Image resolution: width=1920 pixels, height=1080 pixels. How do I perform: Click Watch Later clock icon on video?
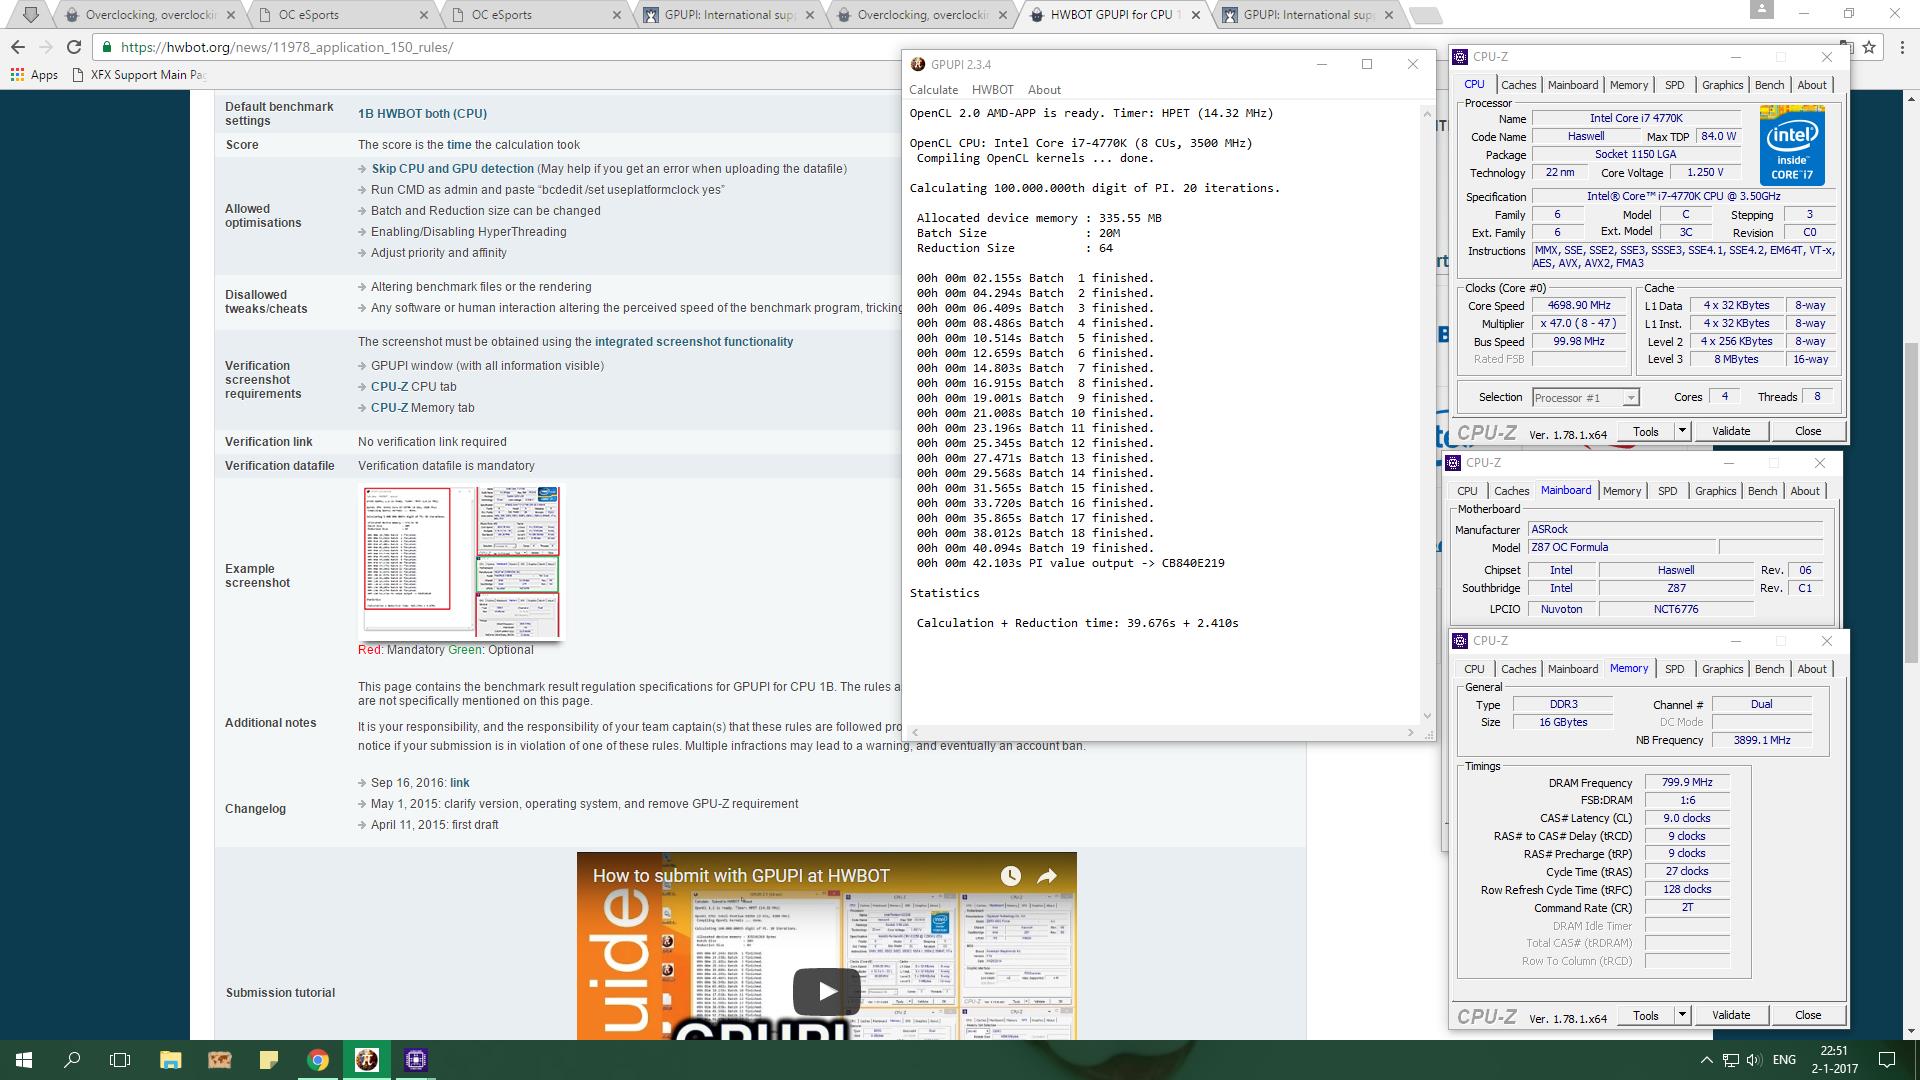[x=1011, y=876]
